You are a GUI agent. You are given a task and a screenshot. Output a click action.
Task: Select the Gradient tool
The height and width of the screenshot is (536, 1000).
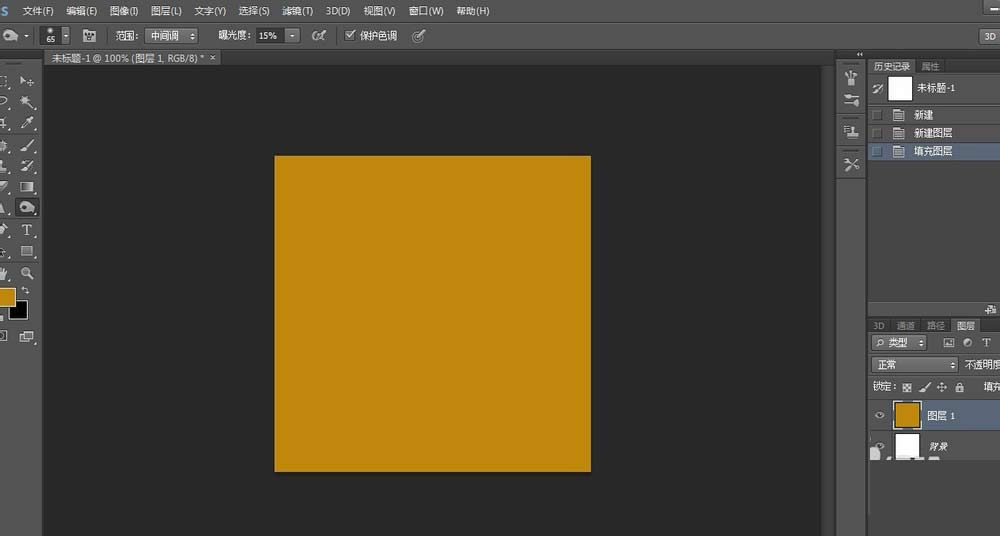(27, 187)
